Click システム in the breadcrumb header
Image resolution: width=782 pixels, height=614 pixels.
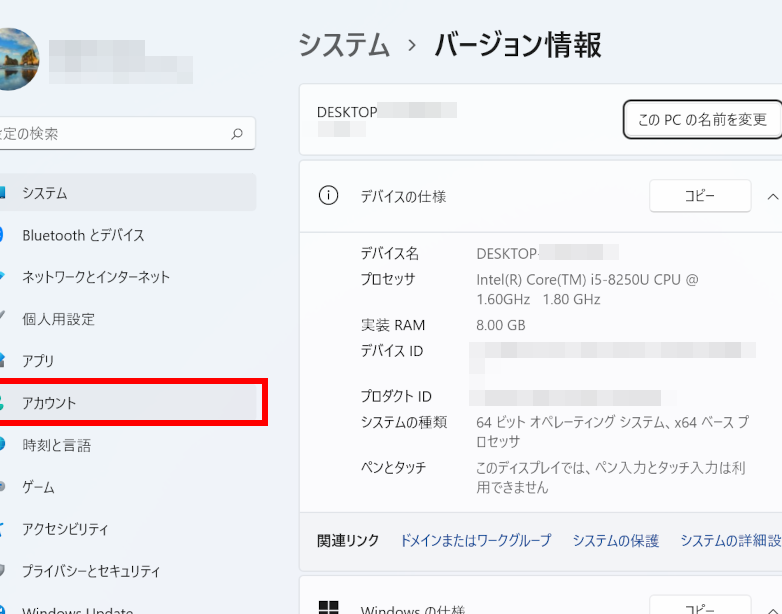click(x=344, y=44)
